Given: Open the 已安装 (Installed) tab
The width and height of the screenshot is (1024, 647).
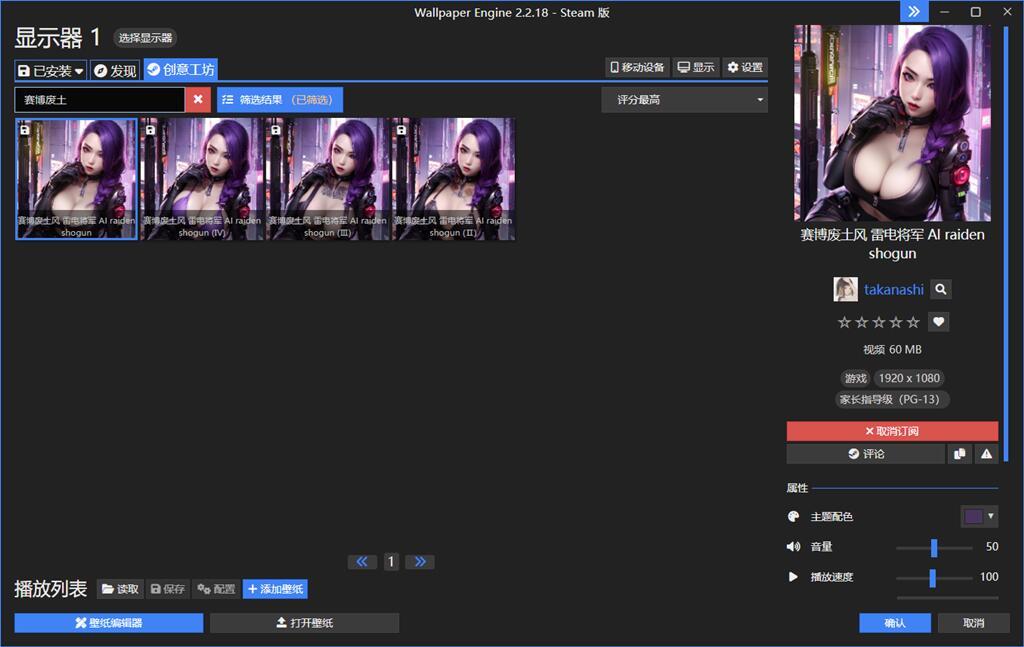Looking at the screenshot, I should pos(51,71).
